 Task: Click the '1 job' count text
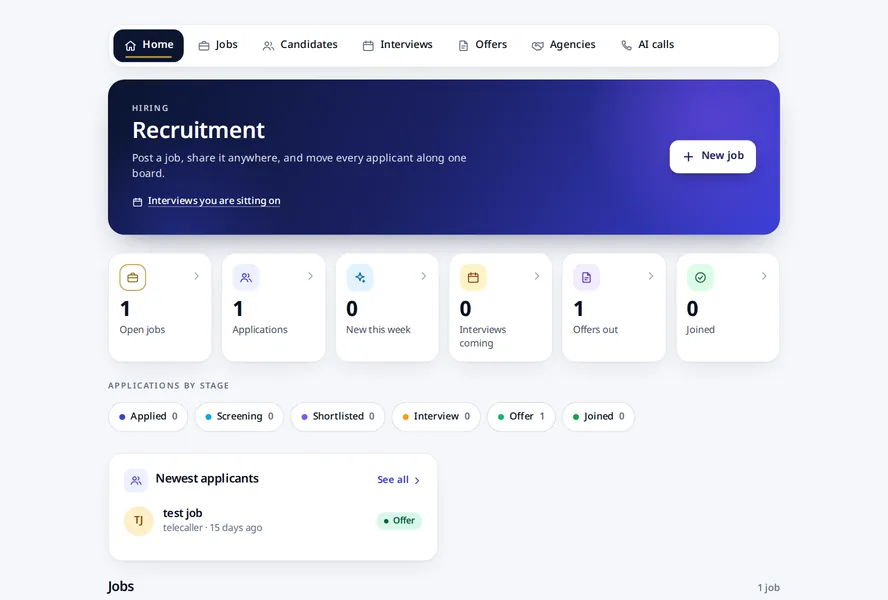click(769, 588)
